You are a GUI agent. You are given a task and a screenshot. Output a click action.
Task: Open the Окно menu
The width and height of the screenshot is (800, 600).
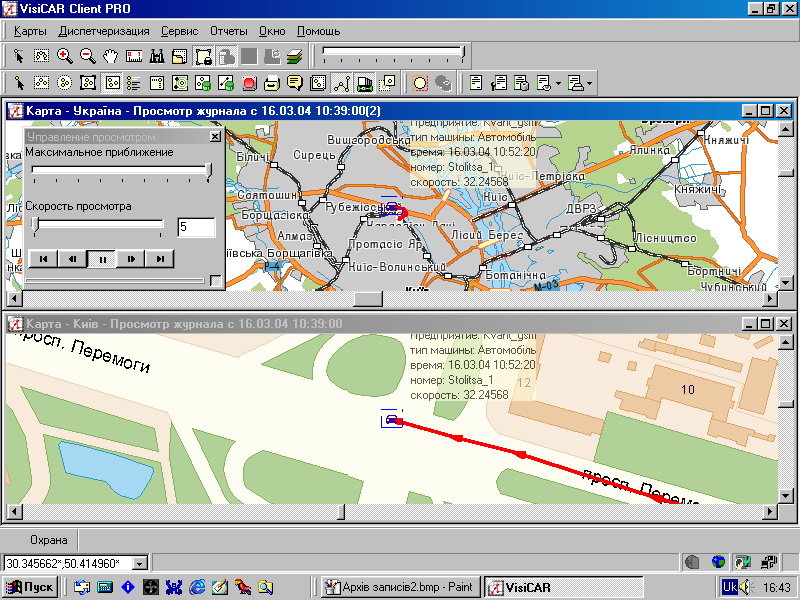(272, 31)
